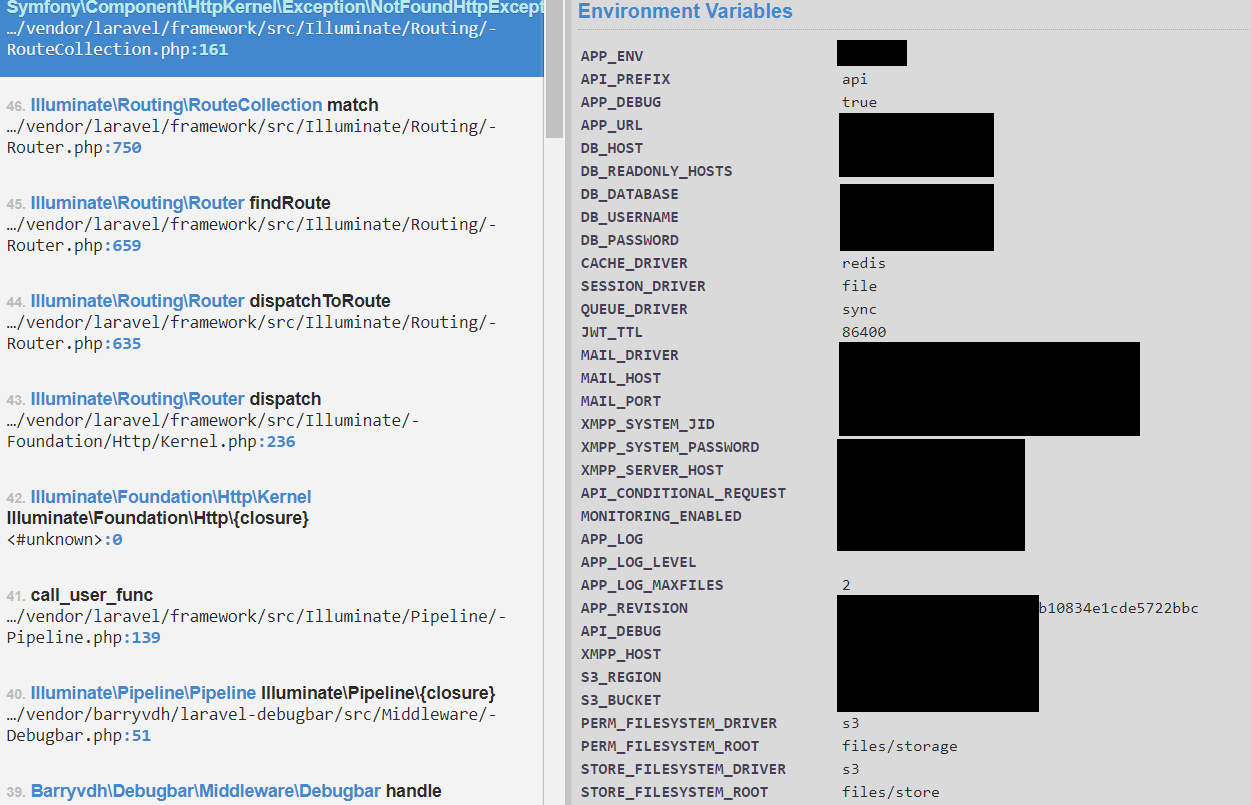Viewport: 1251px width, 805px height.
Task: Select the DB_READONLY_HOSTS variable name
Action: coord(657,171)
